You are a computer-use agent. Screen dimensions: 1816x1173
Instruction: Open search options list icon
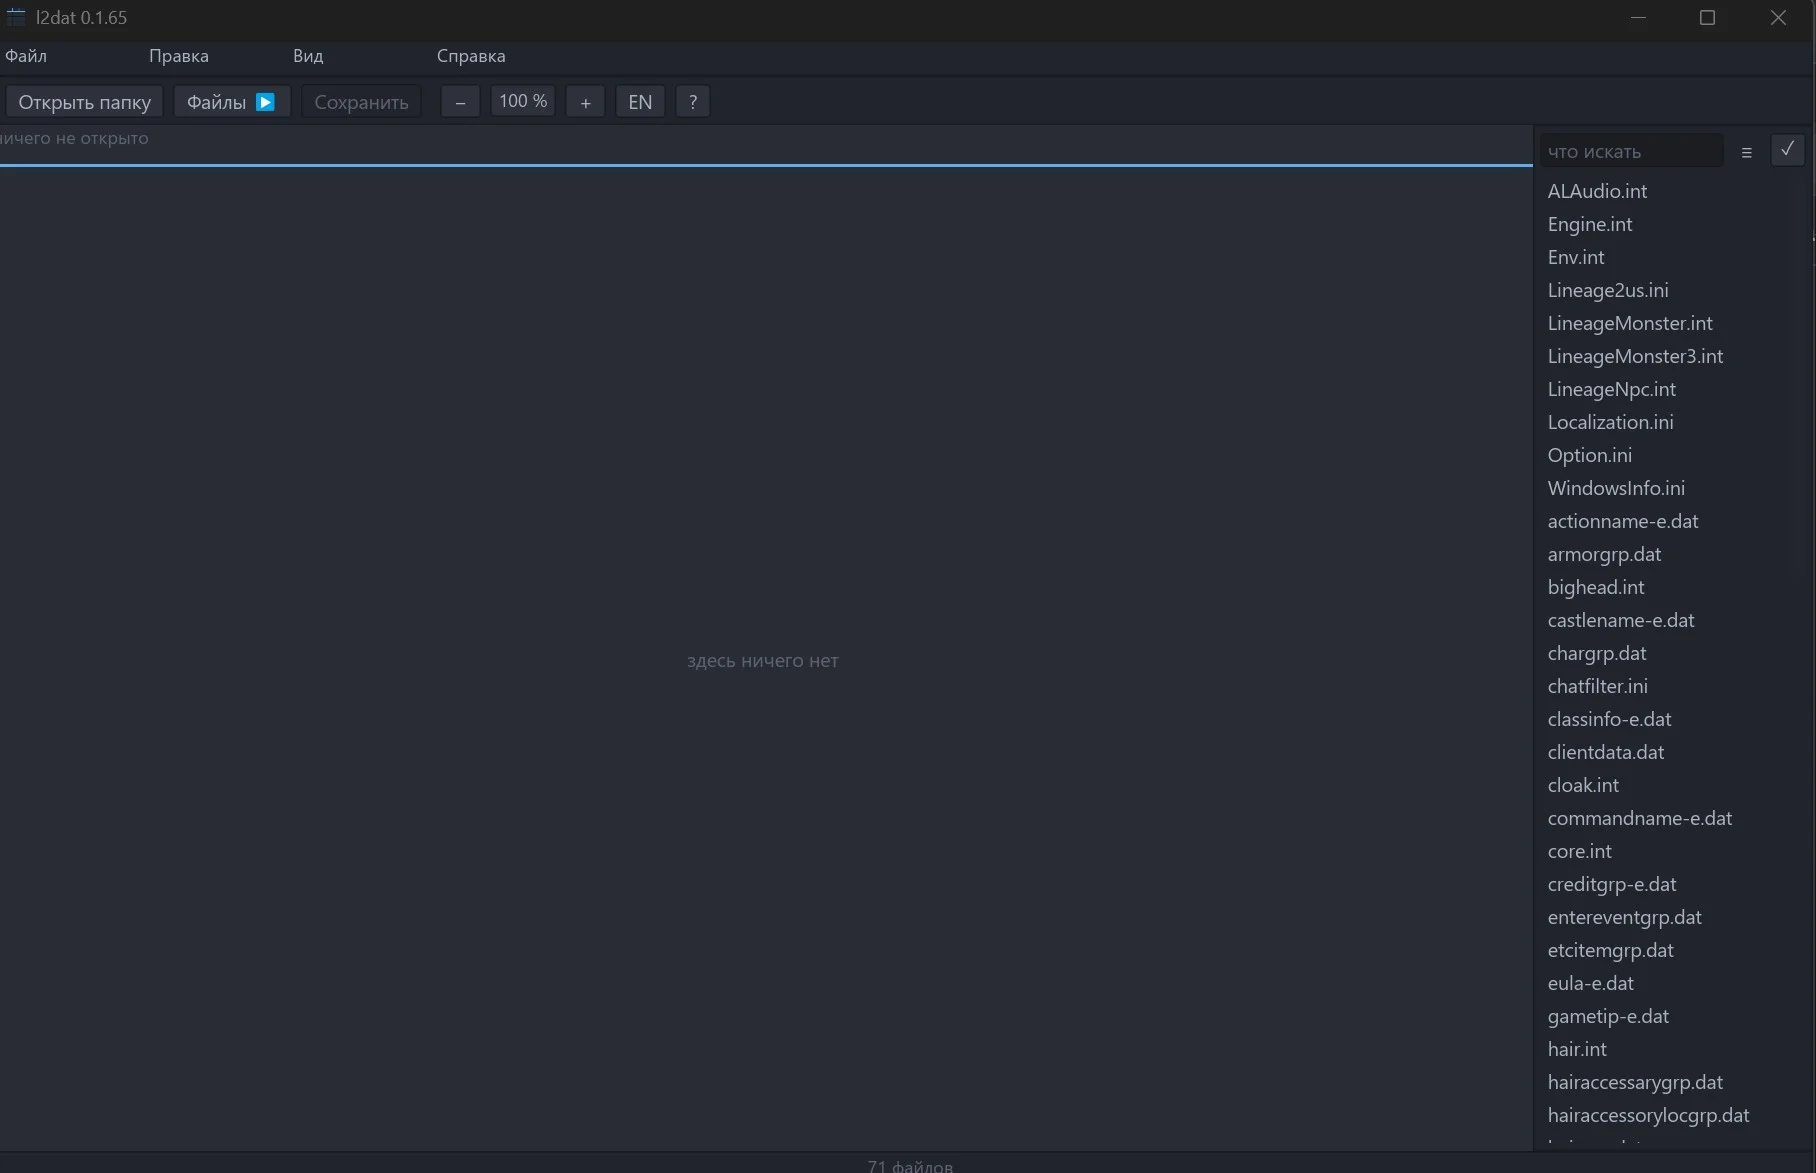coord(1746,152)
